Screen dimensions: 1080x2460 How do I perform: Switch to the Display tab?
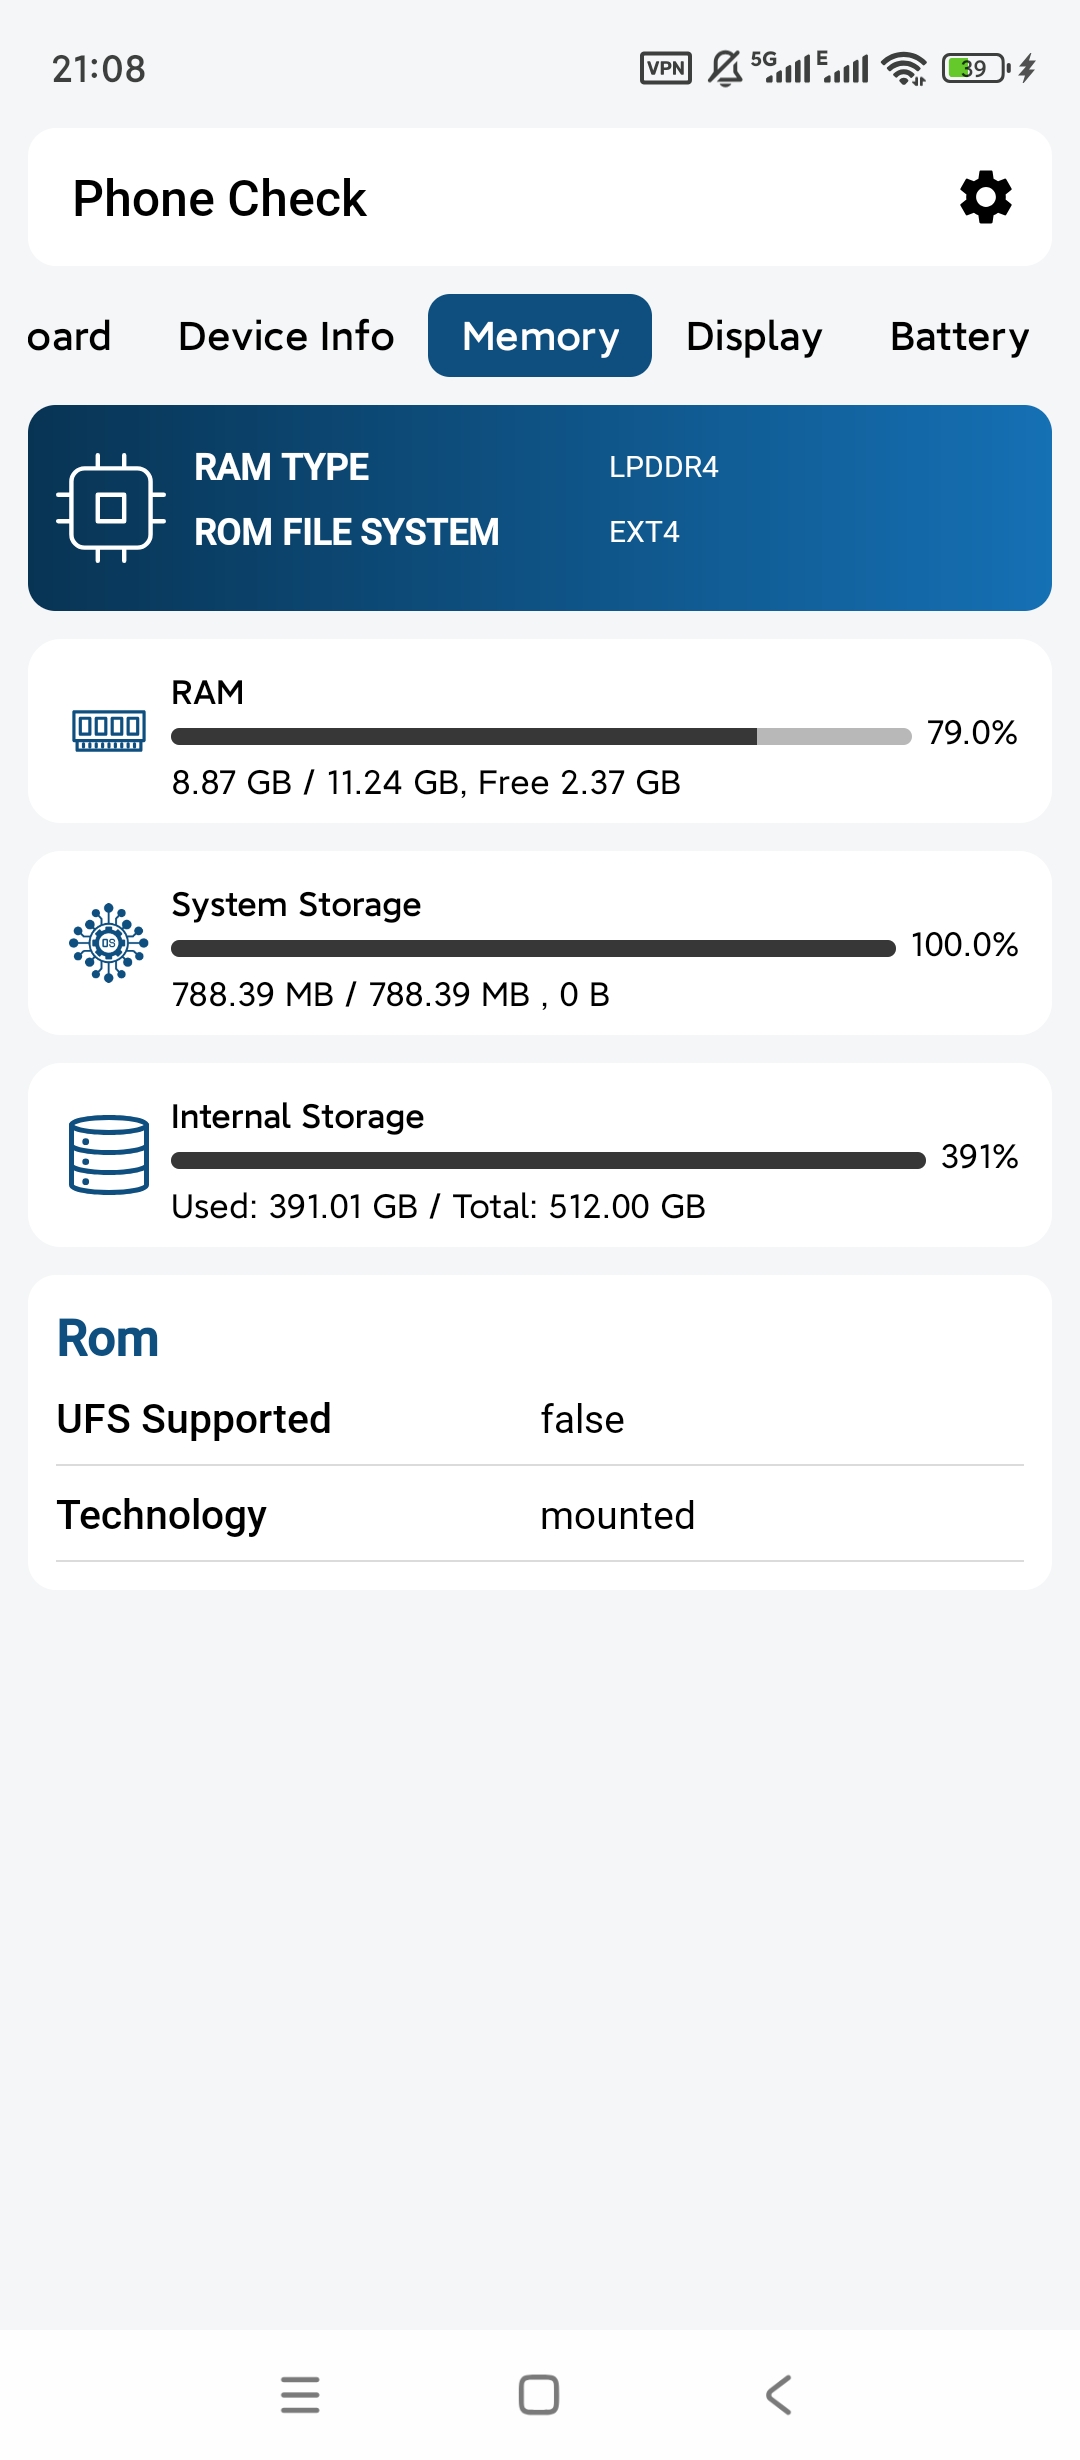[x=754, y=336]
